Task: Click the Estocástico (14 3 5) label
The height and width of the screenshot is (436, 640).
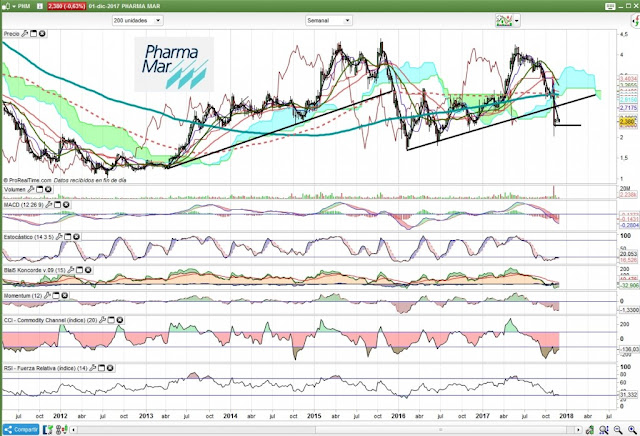Action: [x=29, y=237]
